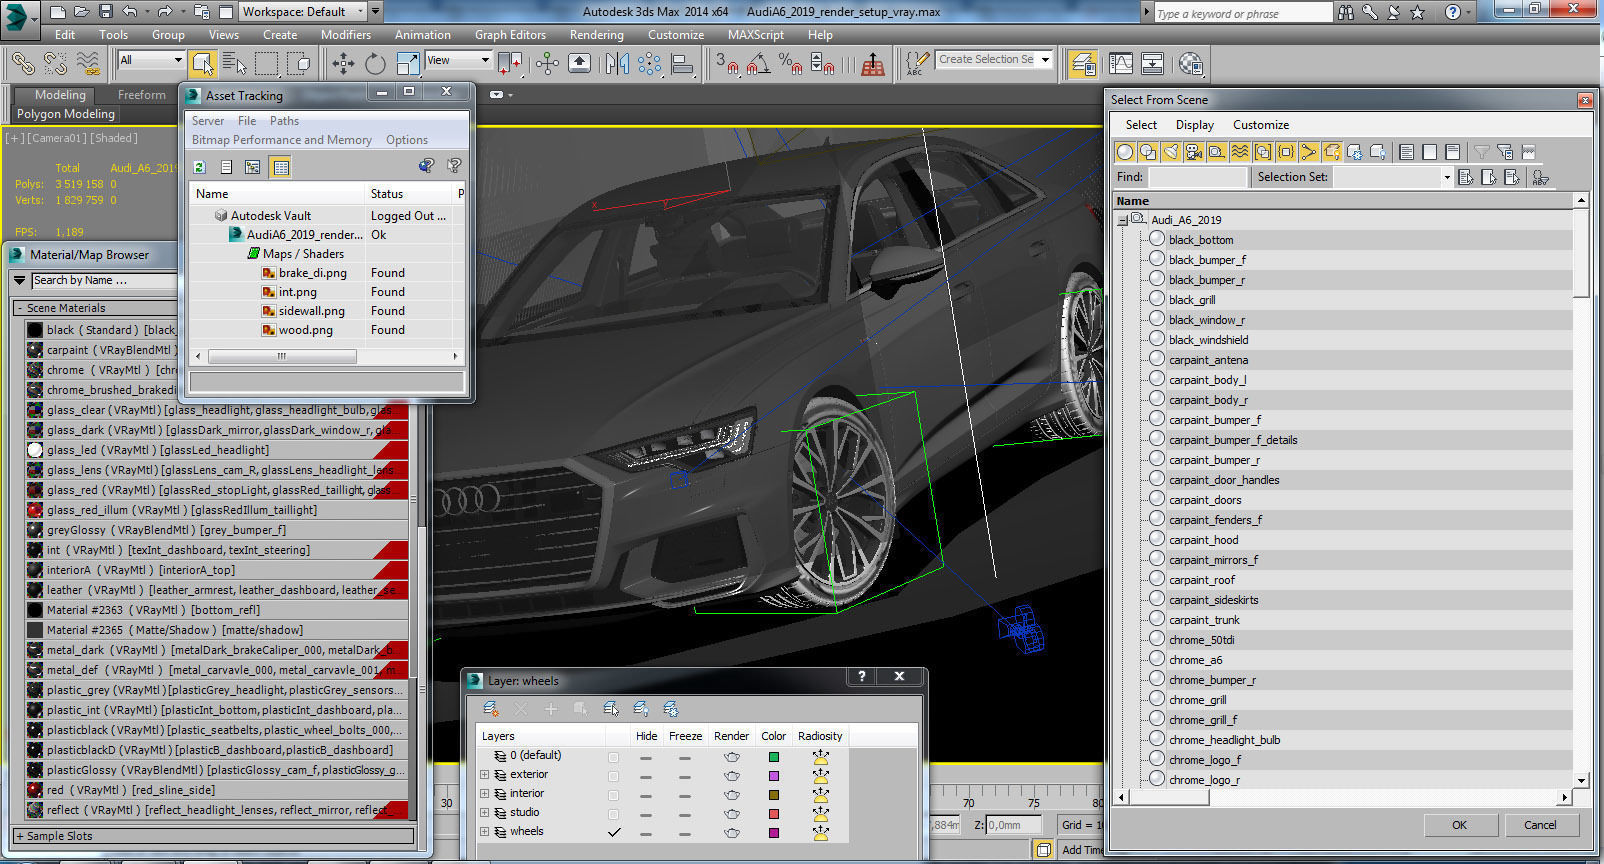Activate the Select and Rotate tool
1604x864 pixels.
[x=375, y=64]
